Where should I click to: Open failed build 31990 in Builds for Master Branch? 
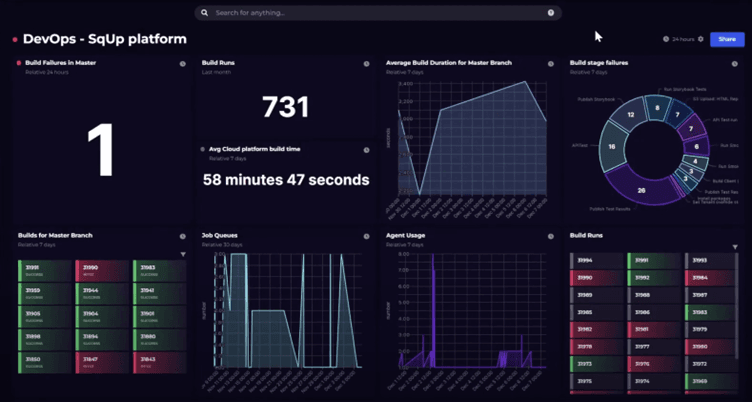click(102, 271)
